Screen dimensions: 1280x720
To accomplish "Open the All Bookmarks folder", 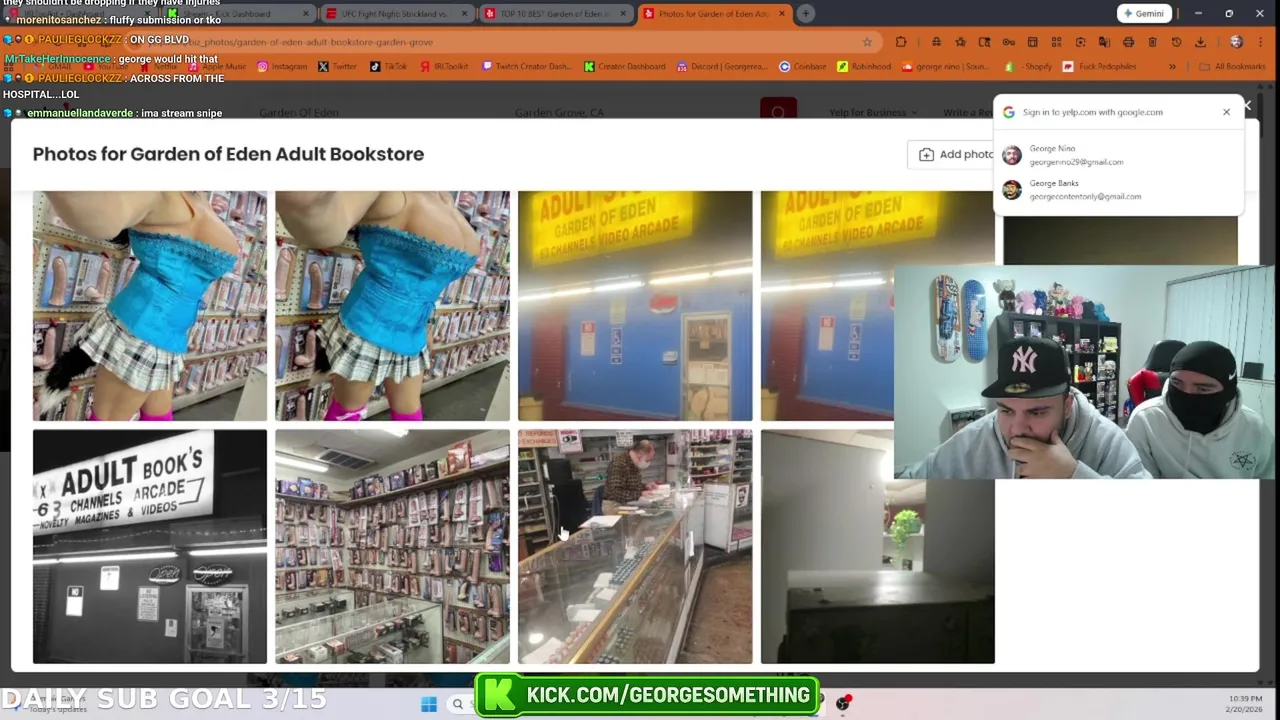I will (1232, 67).
